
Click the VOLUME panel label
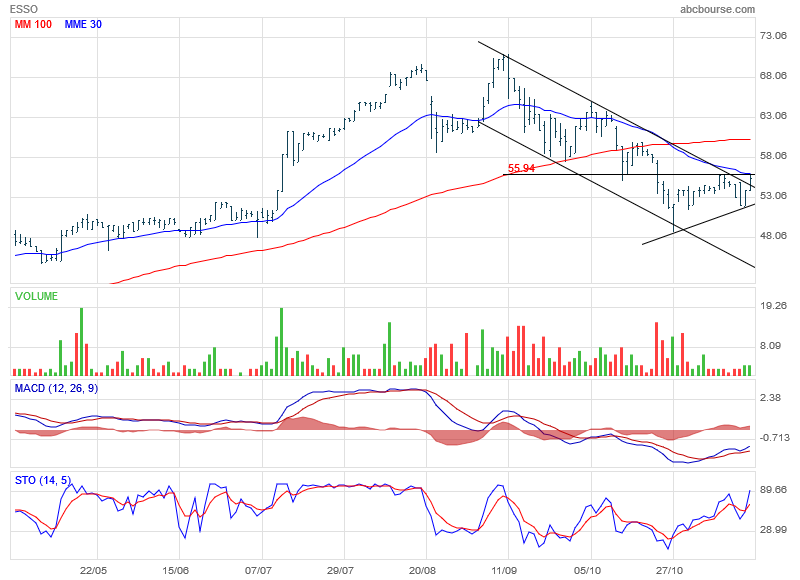point(36,296)
